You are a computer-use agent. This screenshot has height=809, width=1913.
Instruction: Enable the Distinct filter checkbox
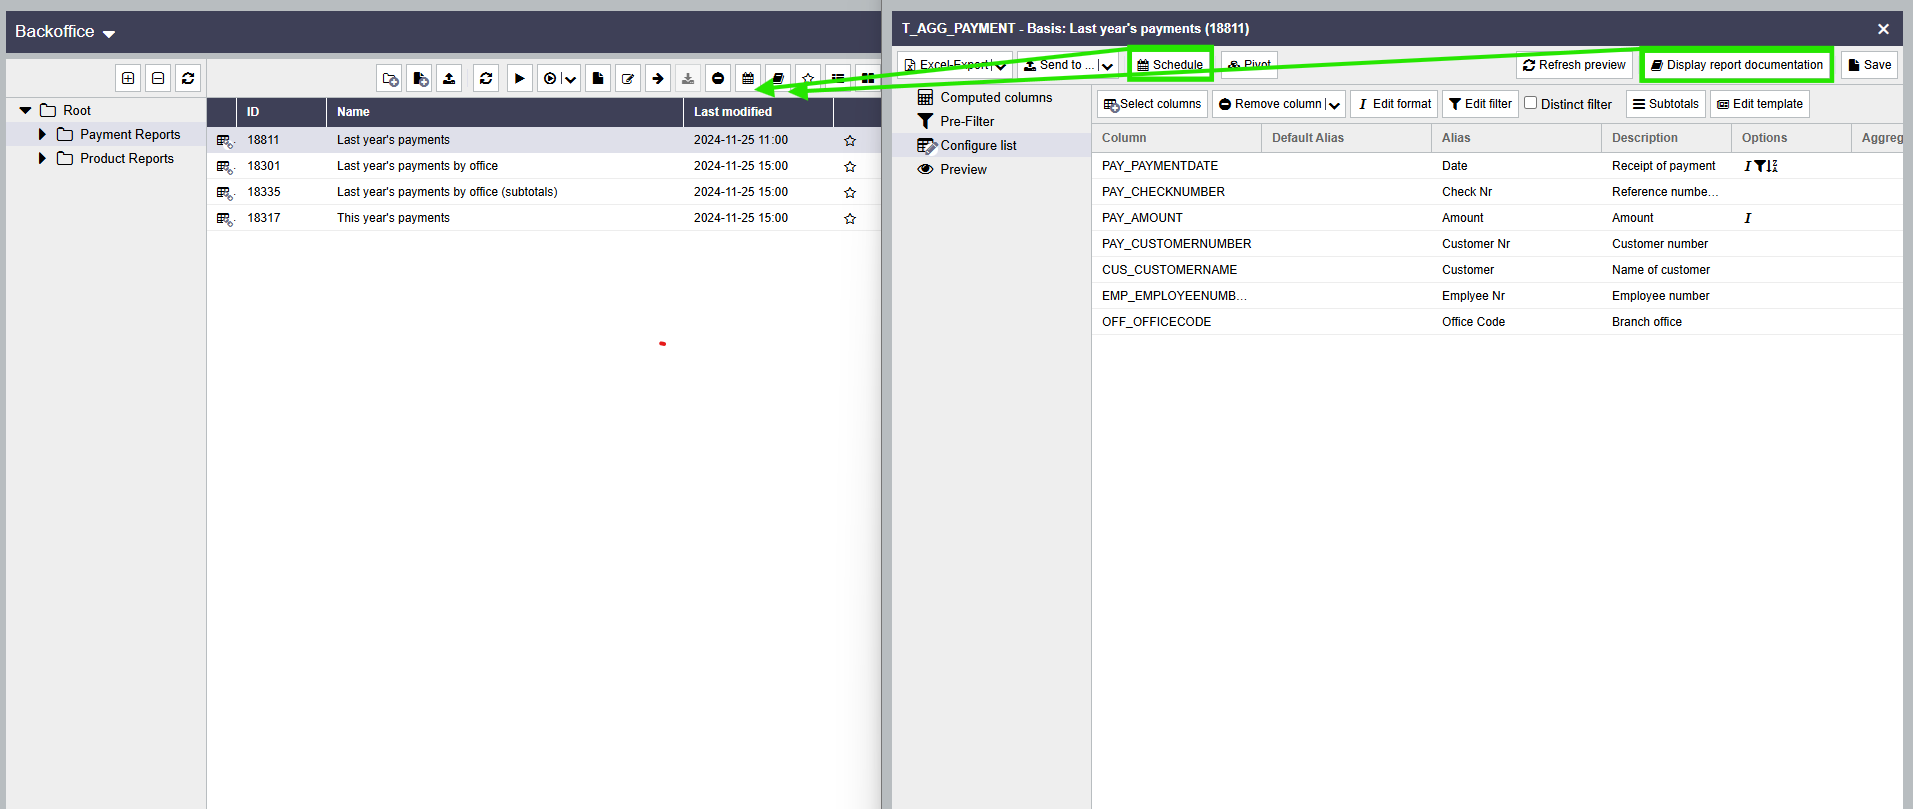point(1530,103)
